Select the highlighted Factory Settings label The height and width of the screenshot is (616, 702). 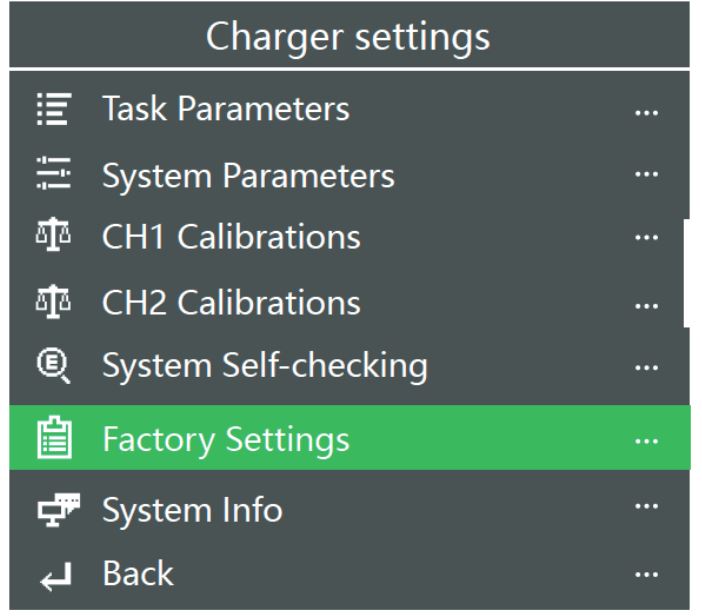(x=226, y=440)
